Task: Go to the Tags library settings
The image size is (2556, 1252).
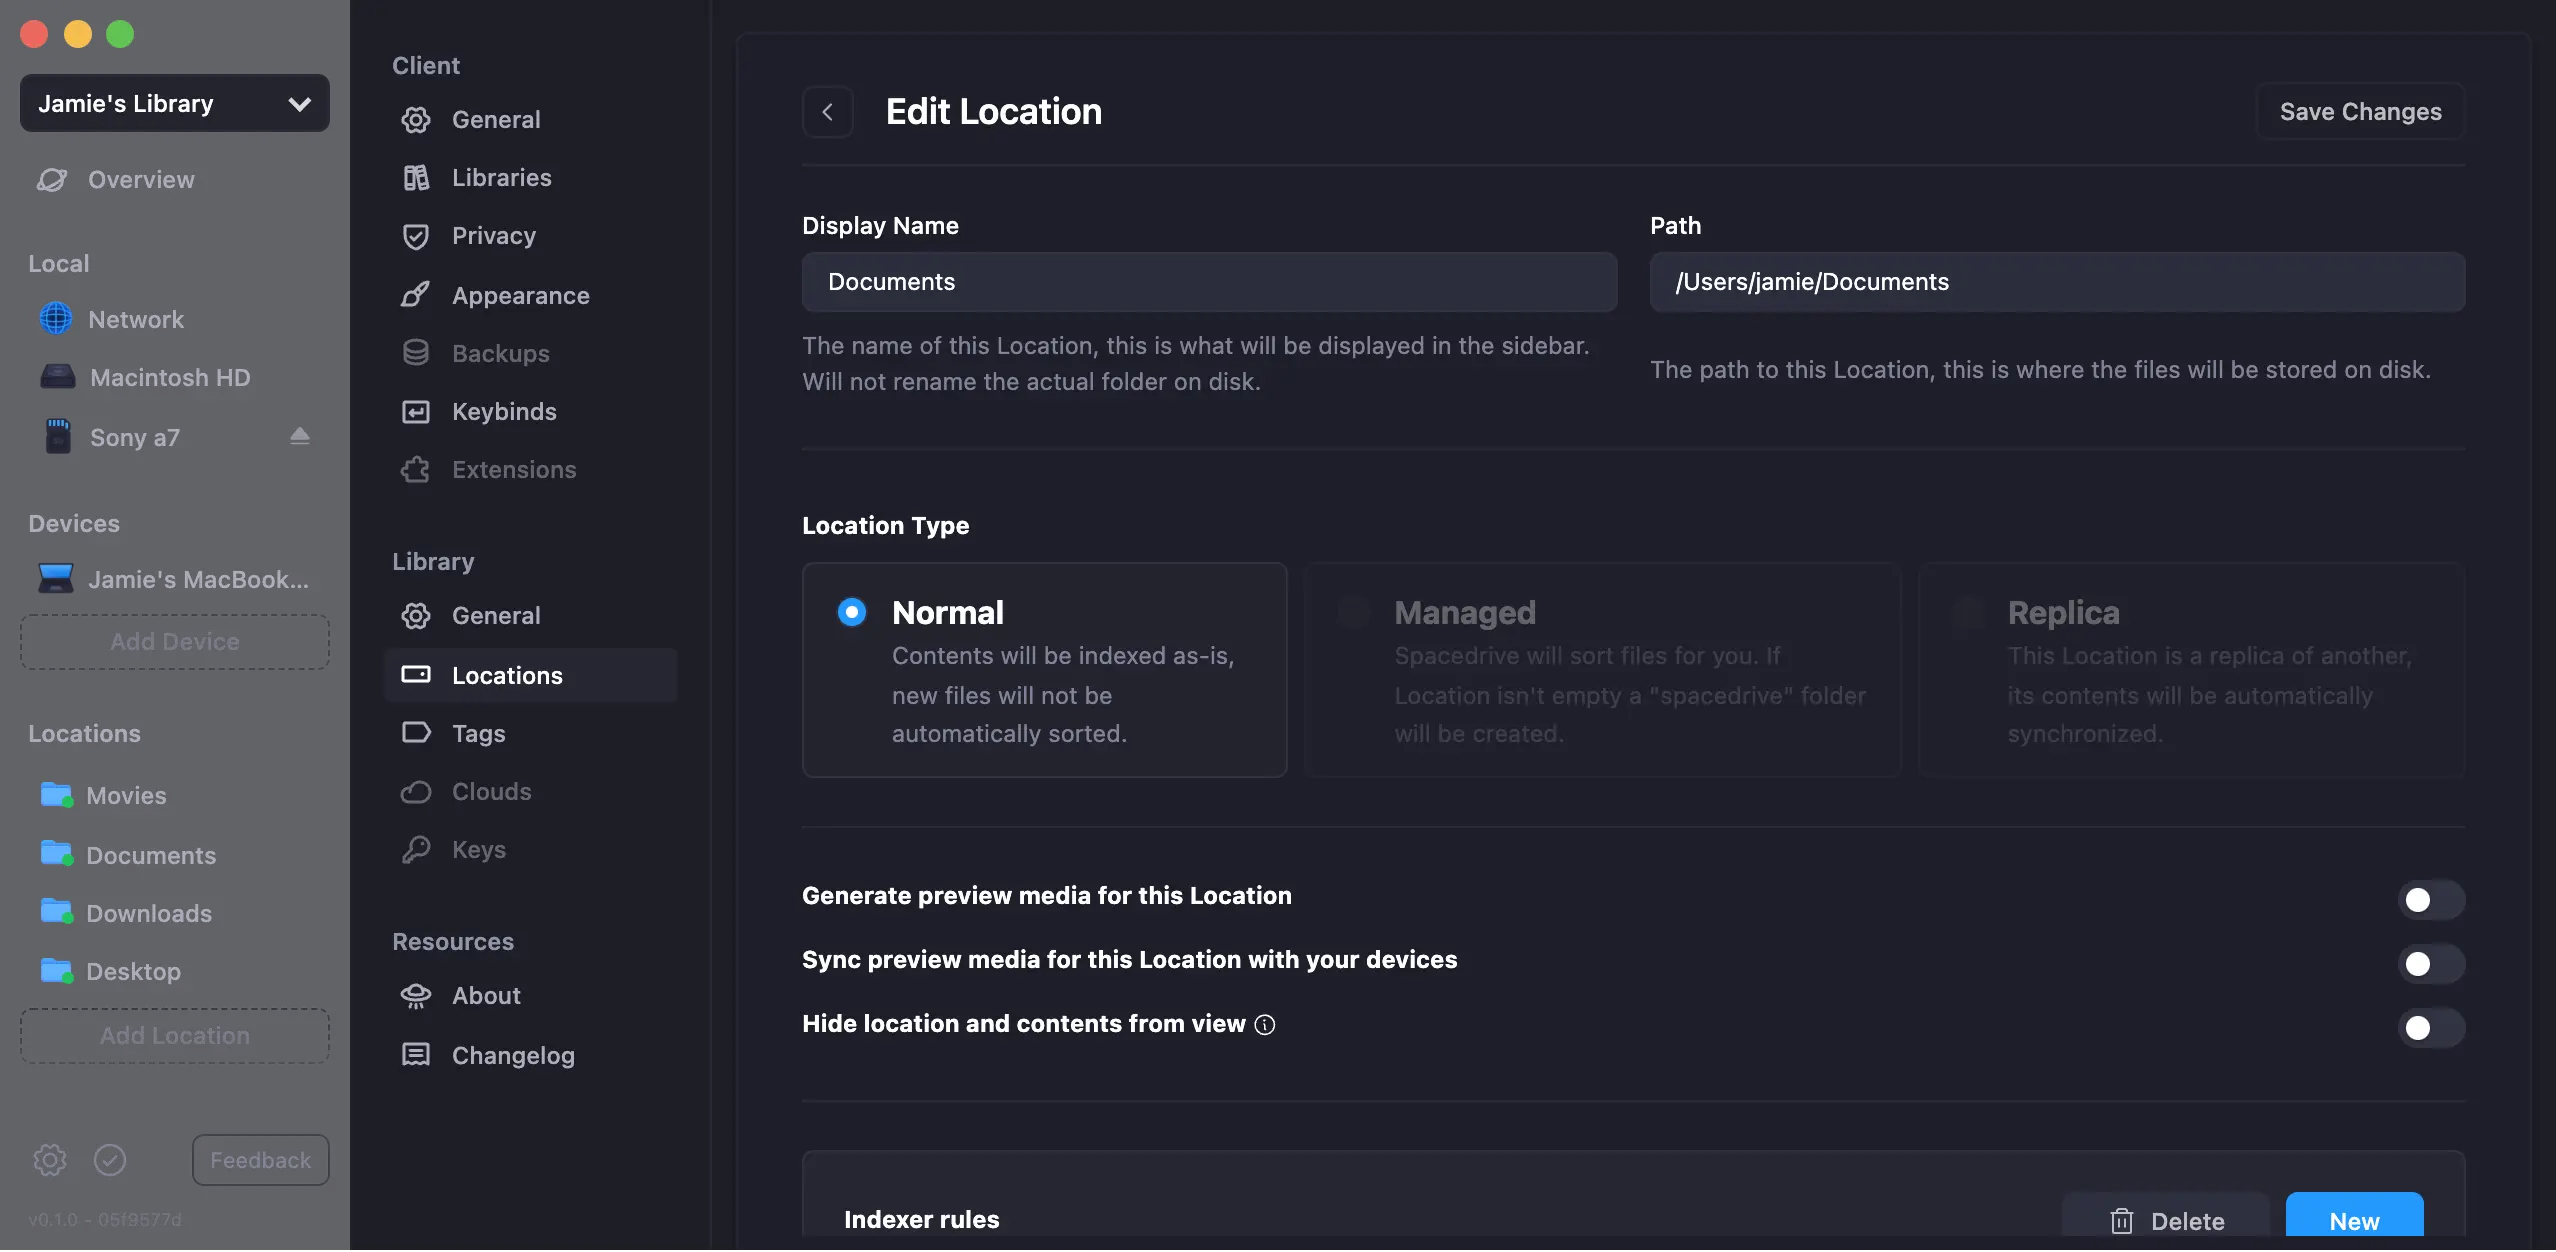Action: coord(478,733)
